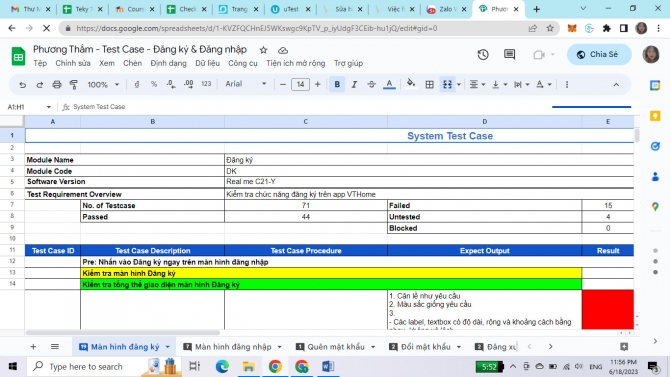Switch to Quên mật khẩu sheet tab
This screenshot has width=670, height=377.
click(336, 347)
